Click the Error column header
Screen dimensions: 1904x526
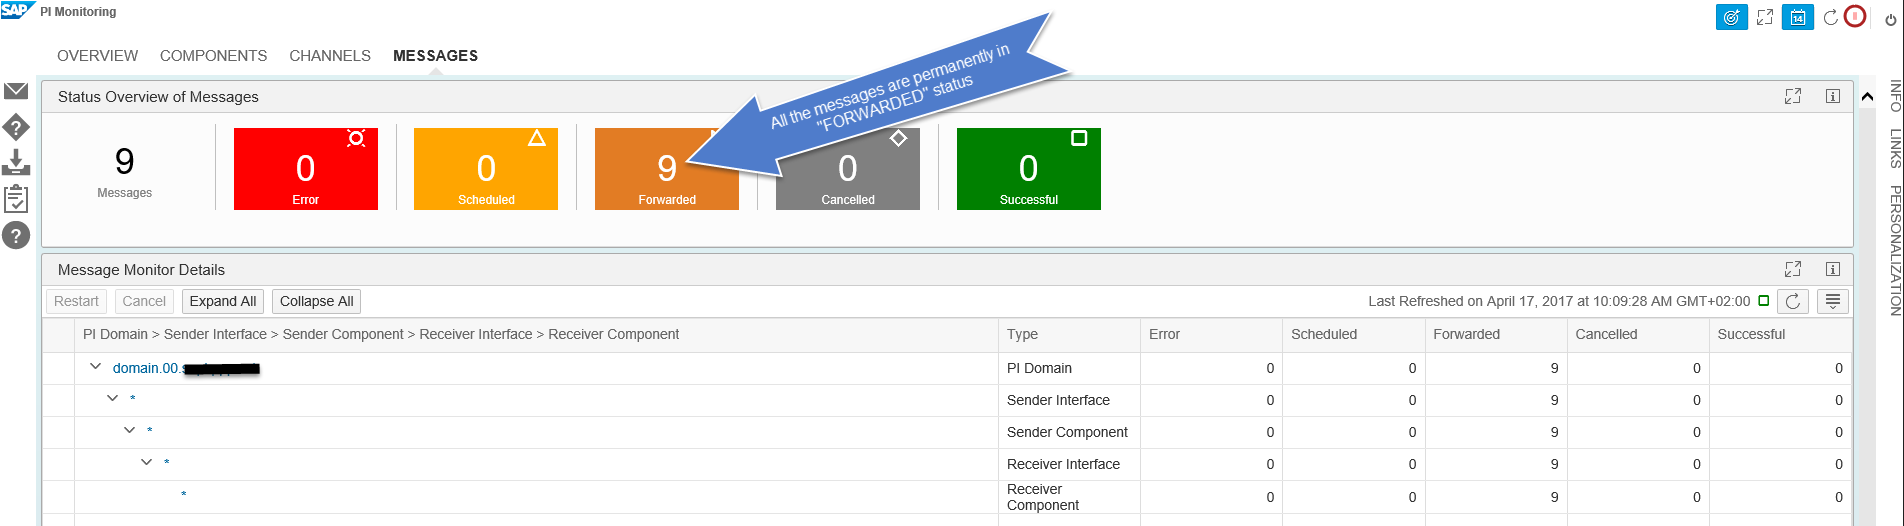tap(1211, 334)
